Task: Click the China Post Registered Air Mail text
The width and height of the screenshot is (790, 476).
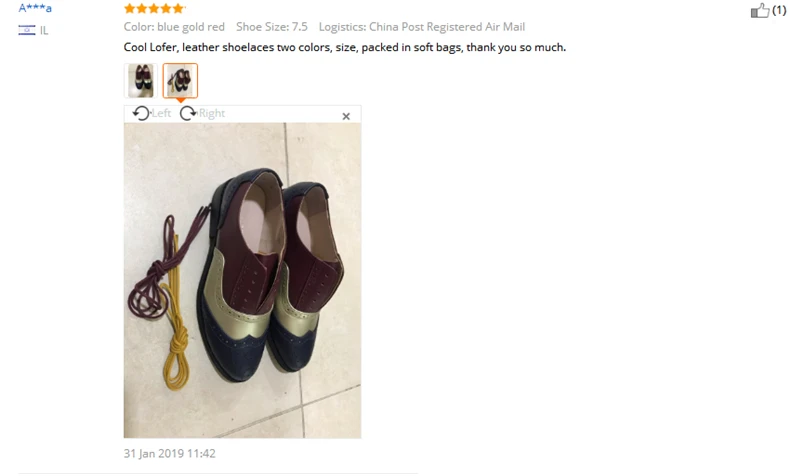Action: click(447, 27)
